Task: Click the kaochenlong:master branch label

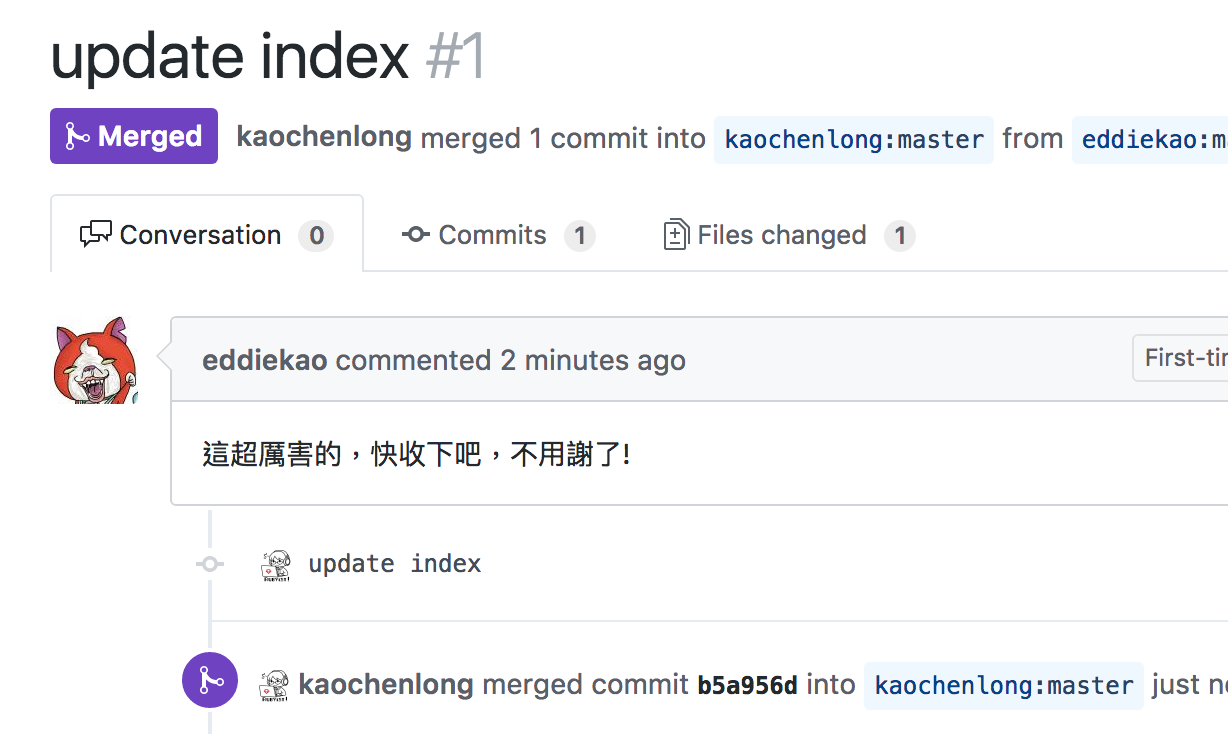Action: [853, 139]
